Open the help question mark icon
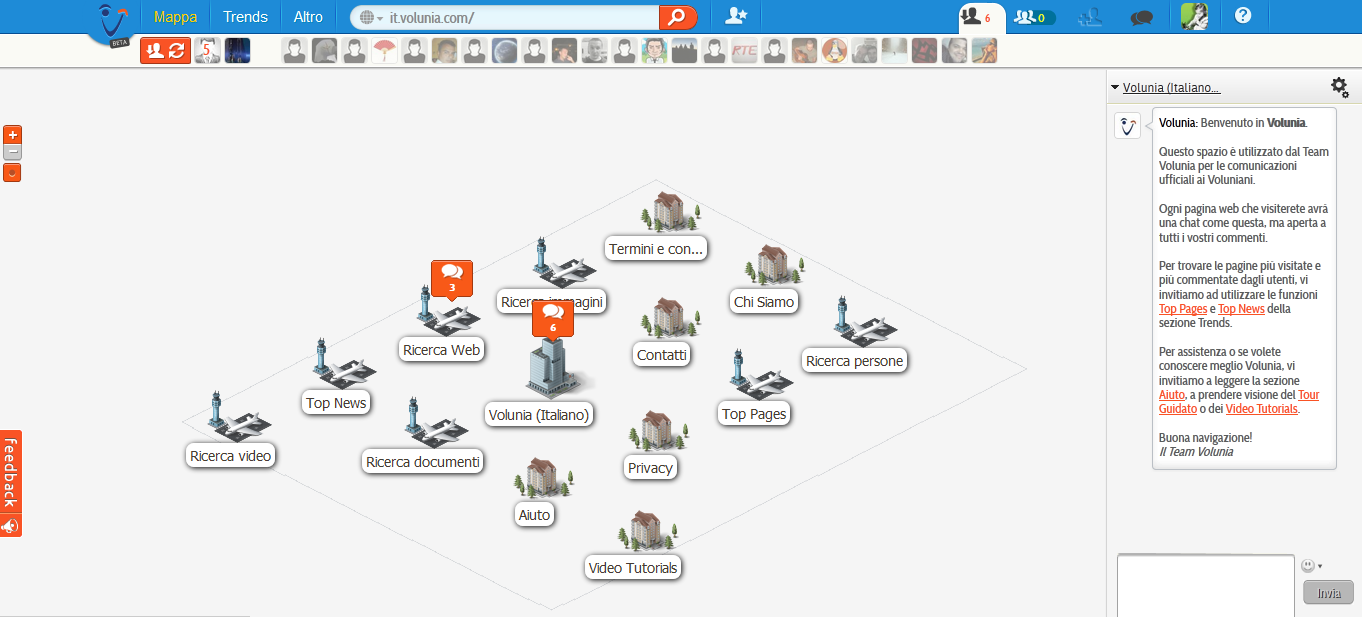 (1243, 16)
